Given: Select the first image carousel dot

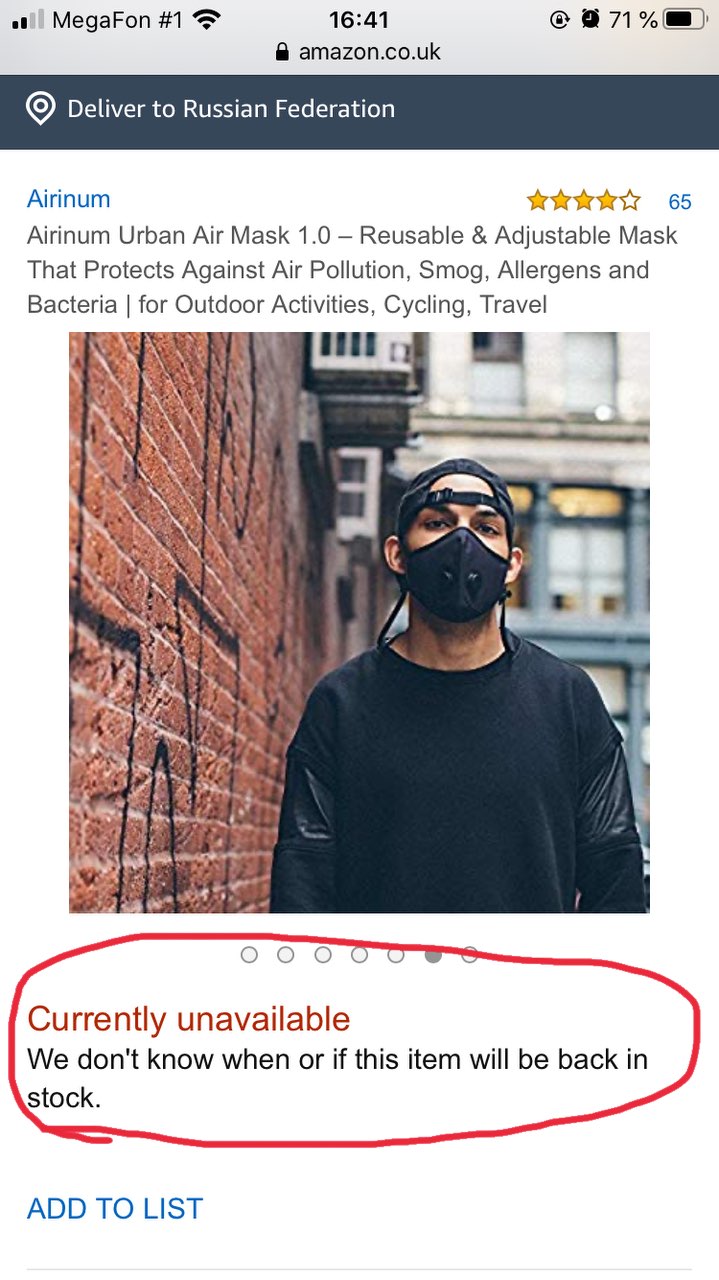Looking at the screenshot, I should [250, 955].
